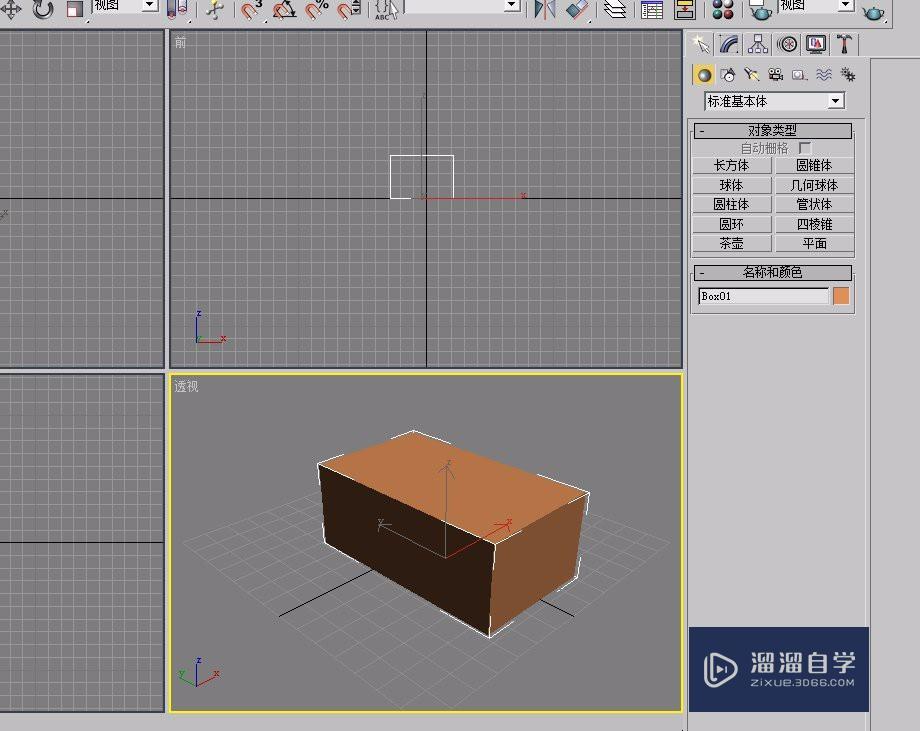
Task: Open the Layer Manager icon
Action: pyautogui.click(x=616, y=10)
